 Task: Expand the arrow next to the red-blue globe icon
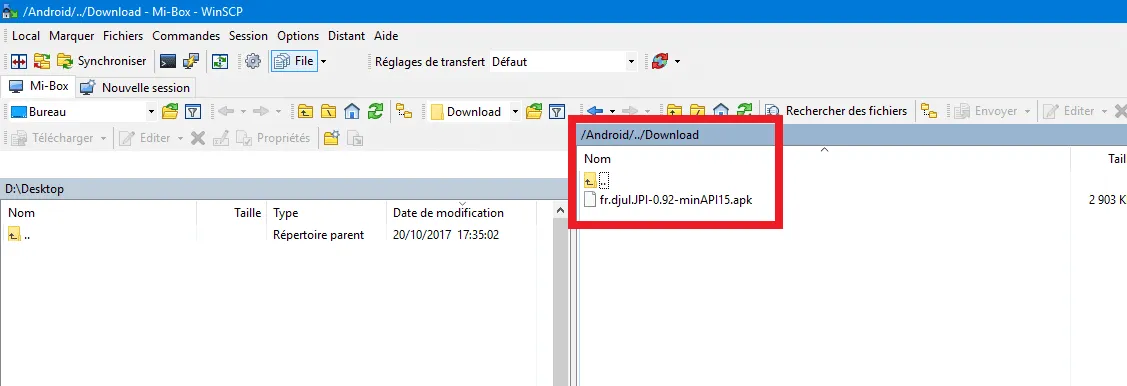(x=676, y=62)
